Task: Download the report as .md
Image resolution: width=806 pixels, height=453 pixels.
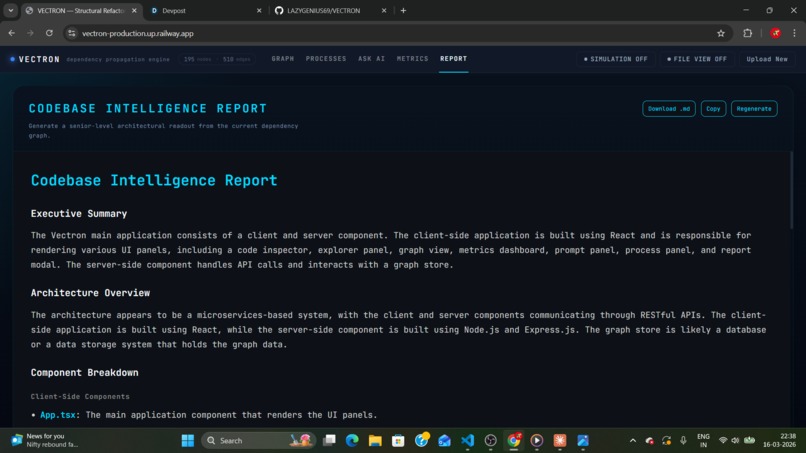Action: (x=669, y=108)
